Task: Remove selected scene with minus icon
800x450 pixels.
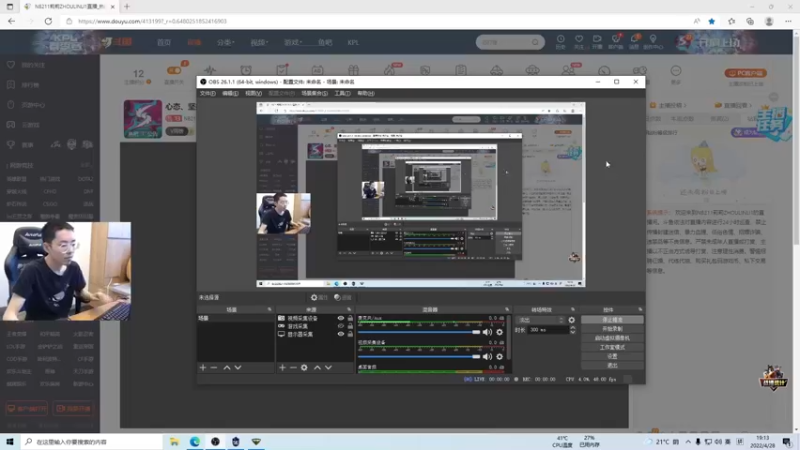Action: click(214, 367)
